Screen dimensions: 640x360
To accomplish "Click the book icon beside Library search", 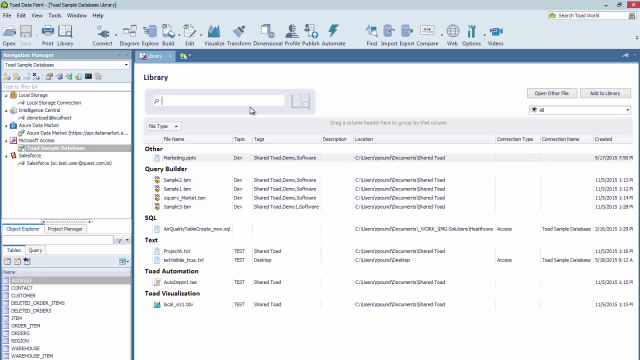I will (x=300, y=101).
